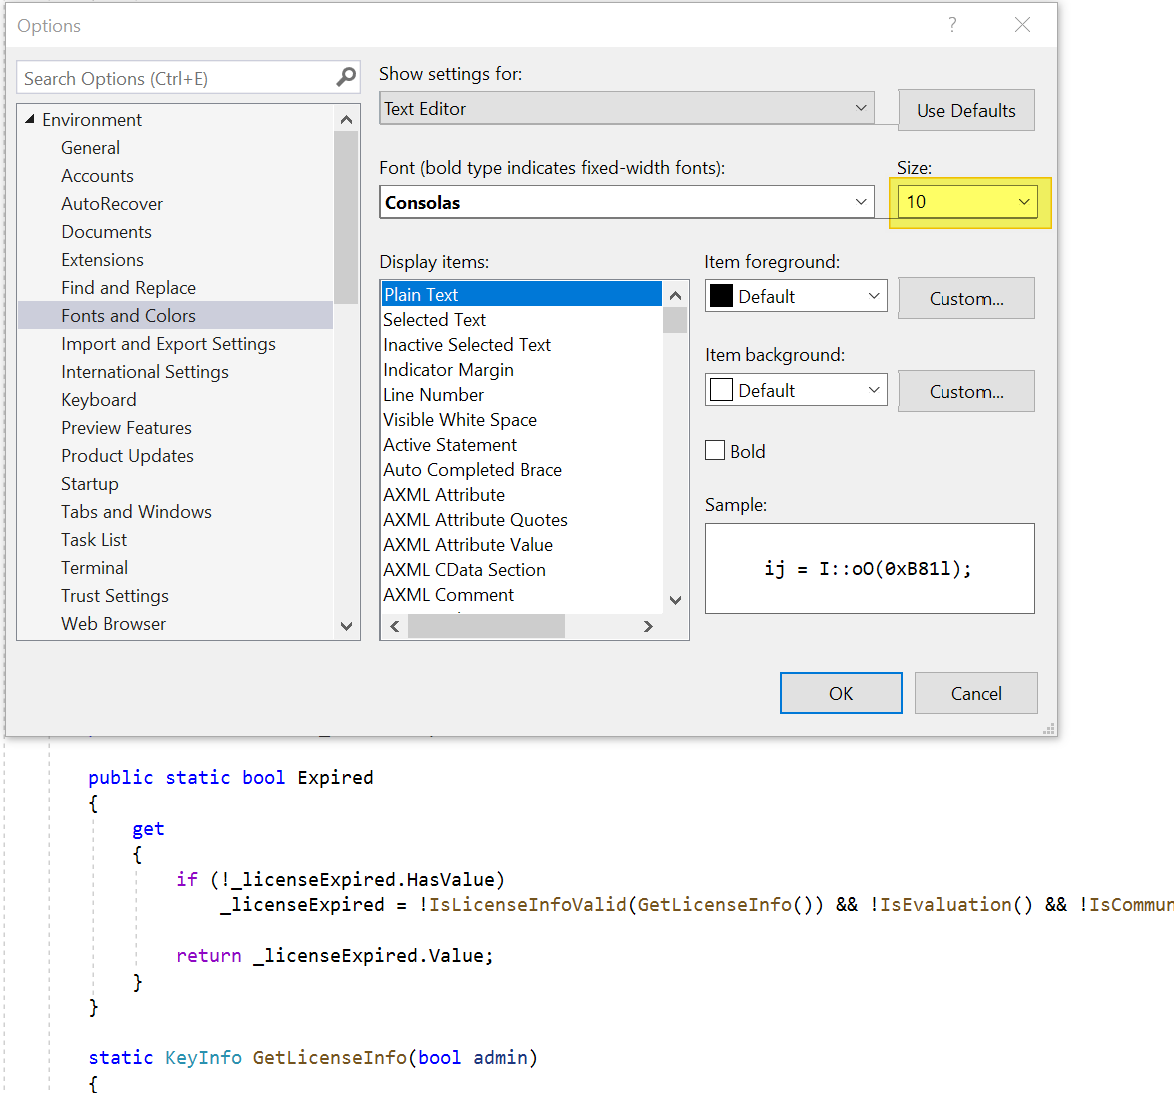Select Active Statement display item
The width and height of the screenshot is (1174, 1093).
tap(450, 445)
